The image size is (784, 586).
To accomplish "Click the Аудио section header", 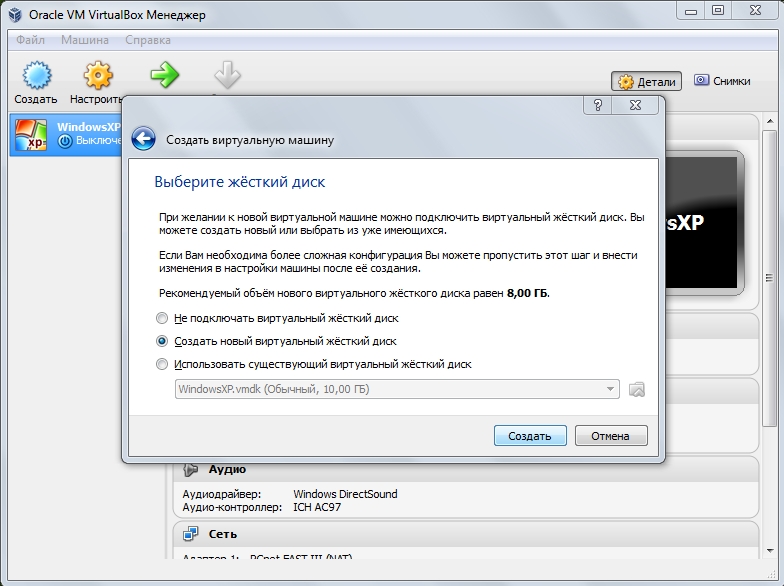I will [x=466, y=470].
